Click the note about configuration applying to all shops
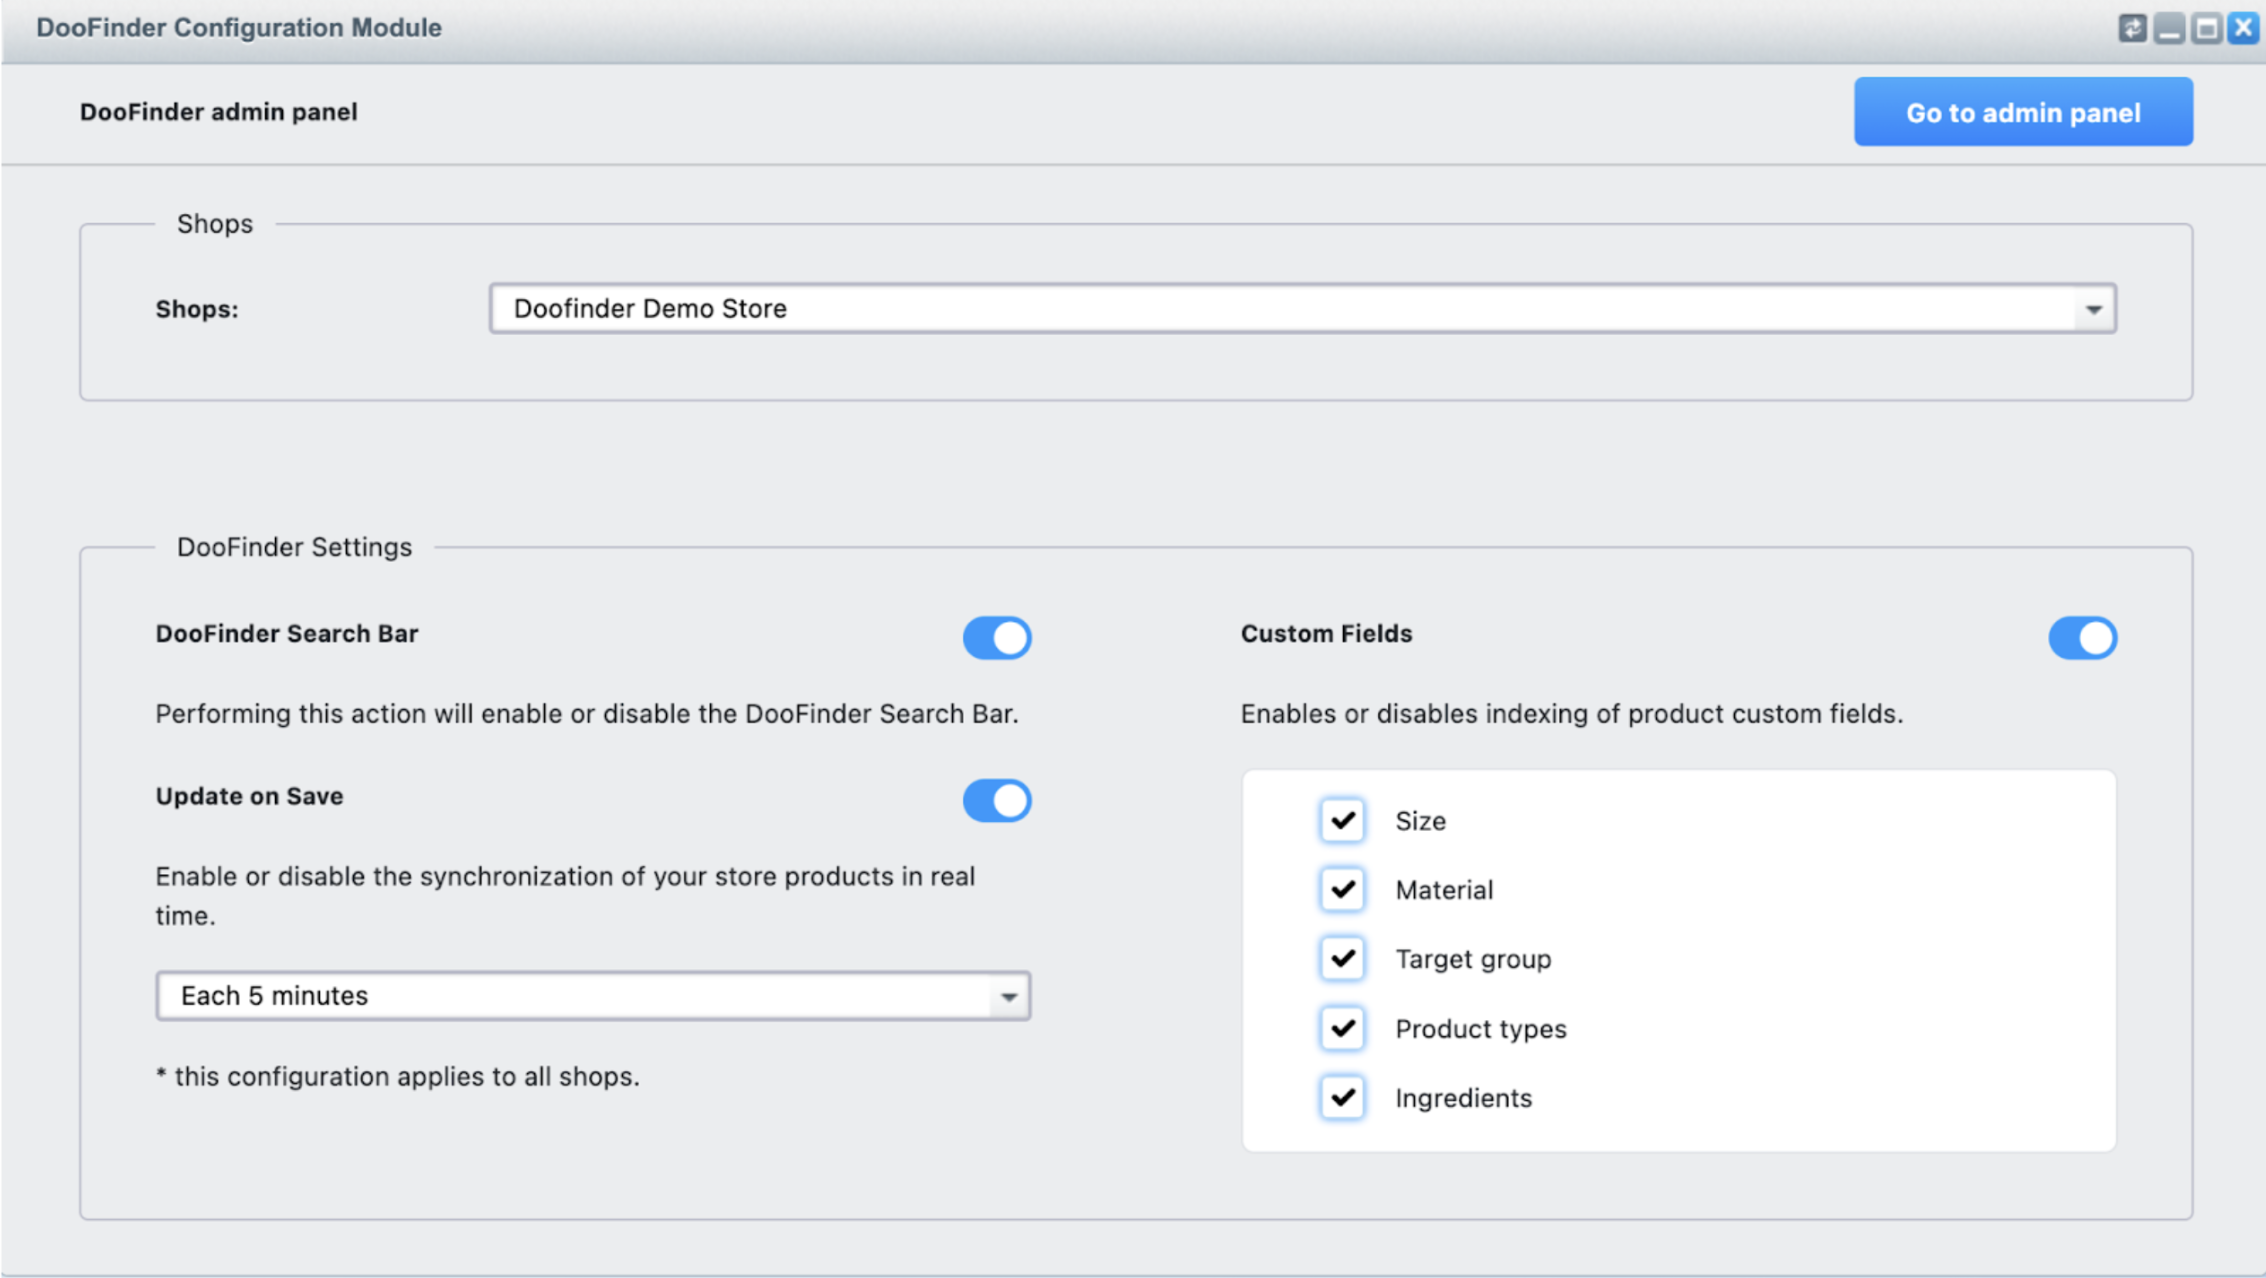2266x1278 pixels. pos(398,1077)
